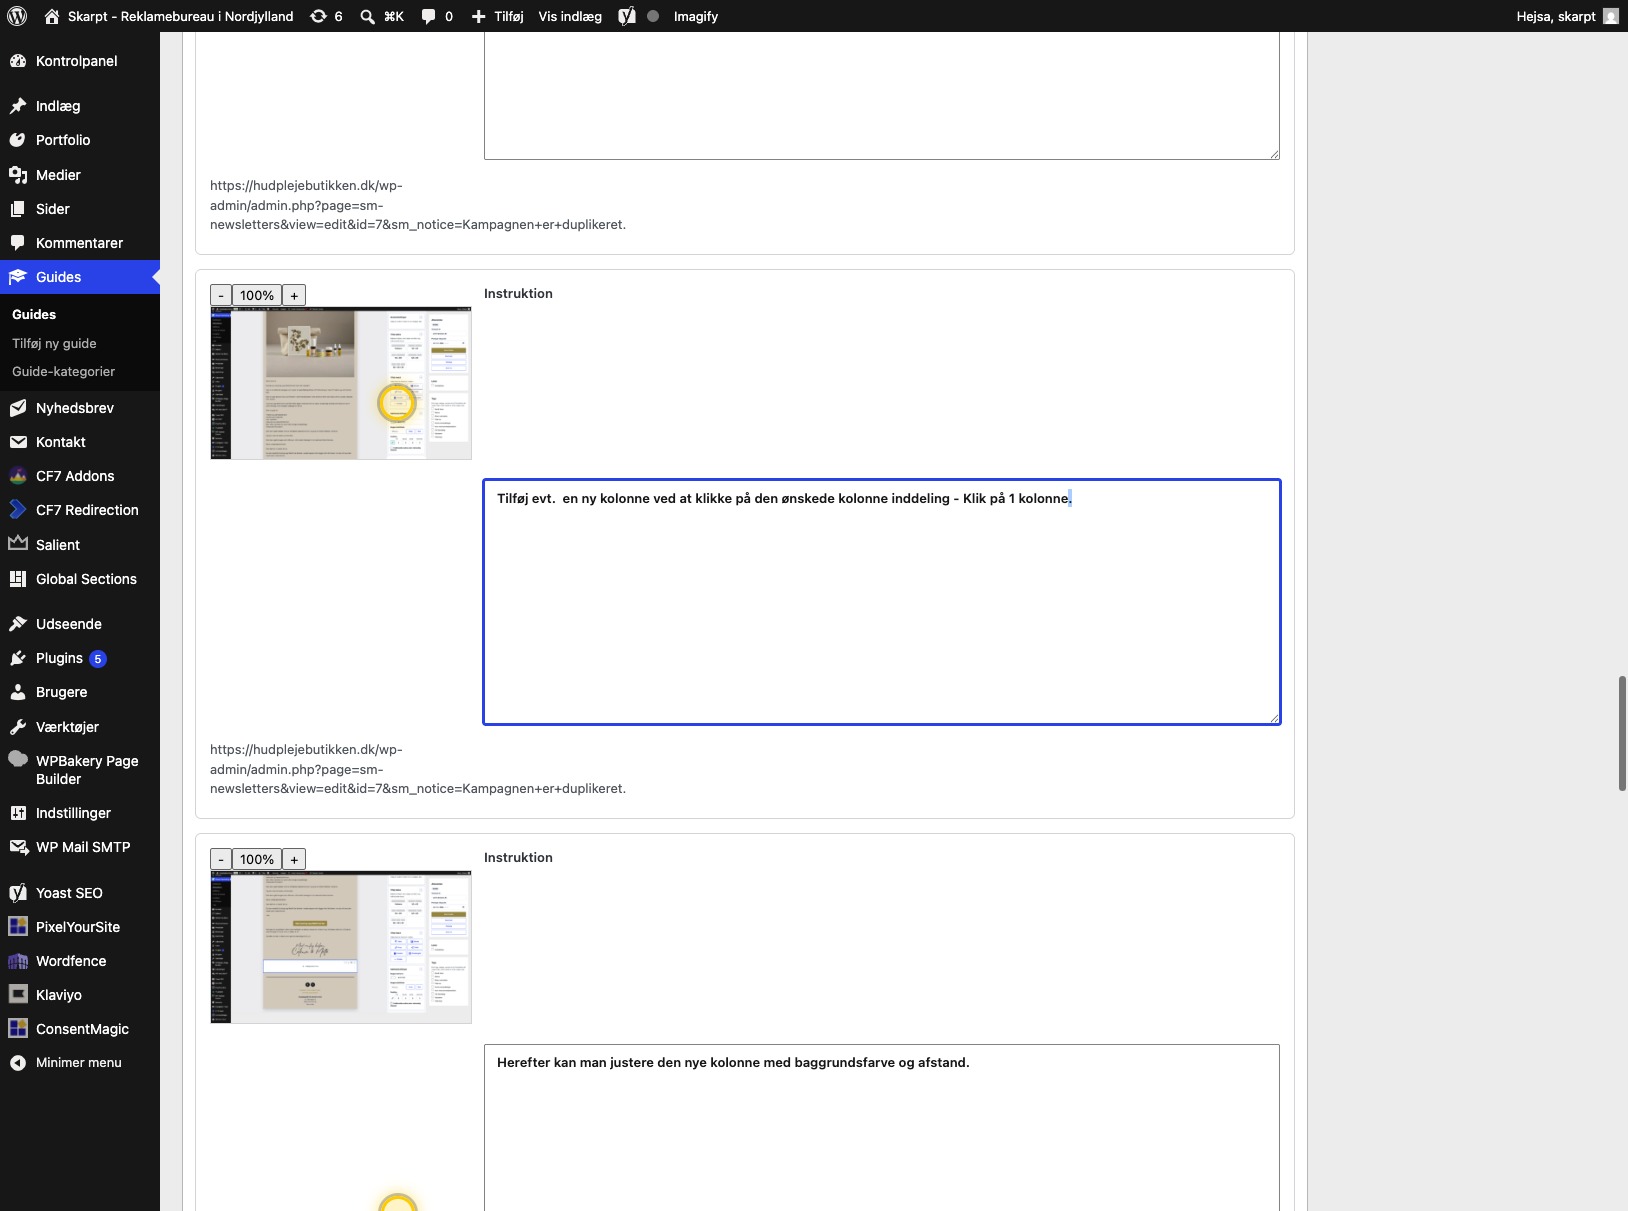Open Guide-kategorier submenu item
Screen dimensions: 1628x1211
[x=63, y=371]
